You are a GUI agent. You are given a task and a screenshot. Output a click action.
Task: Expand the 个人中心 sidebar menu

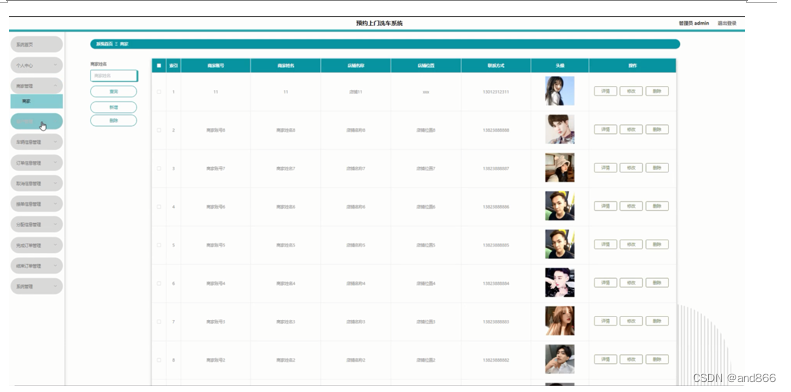[36, 65]
